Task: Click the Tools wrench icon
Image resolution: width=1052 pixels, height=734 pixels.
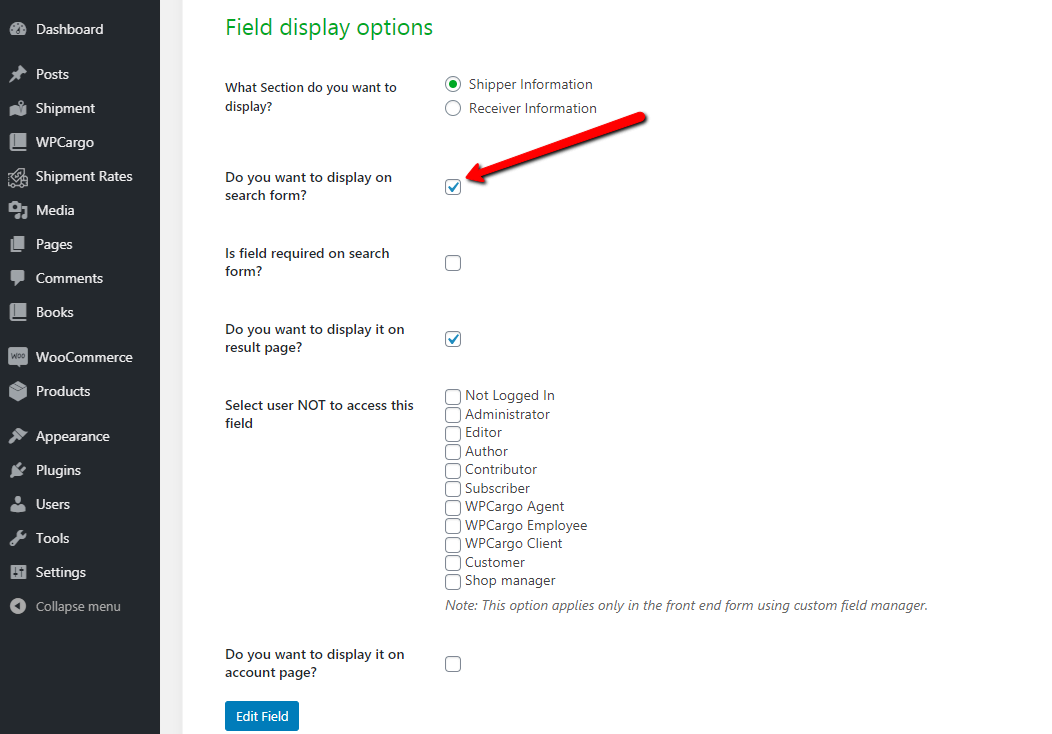Action: [18, 538]
